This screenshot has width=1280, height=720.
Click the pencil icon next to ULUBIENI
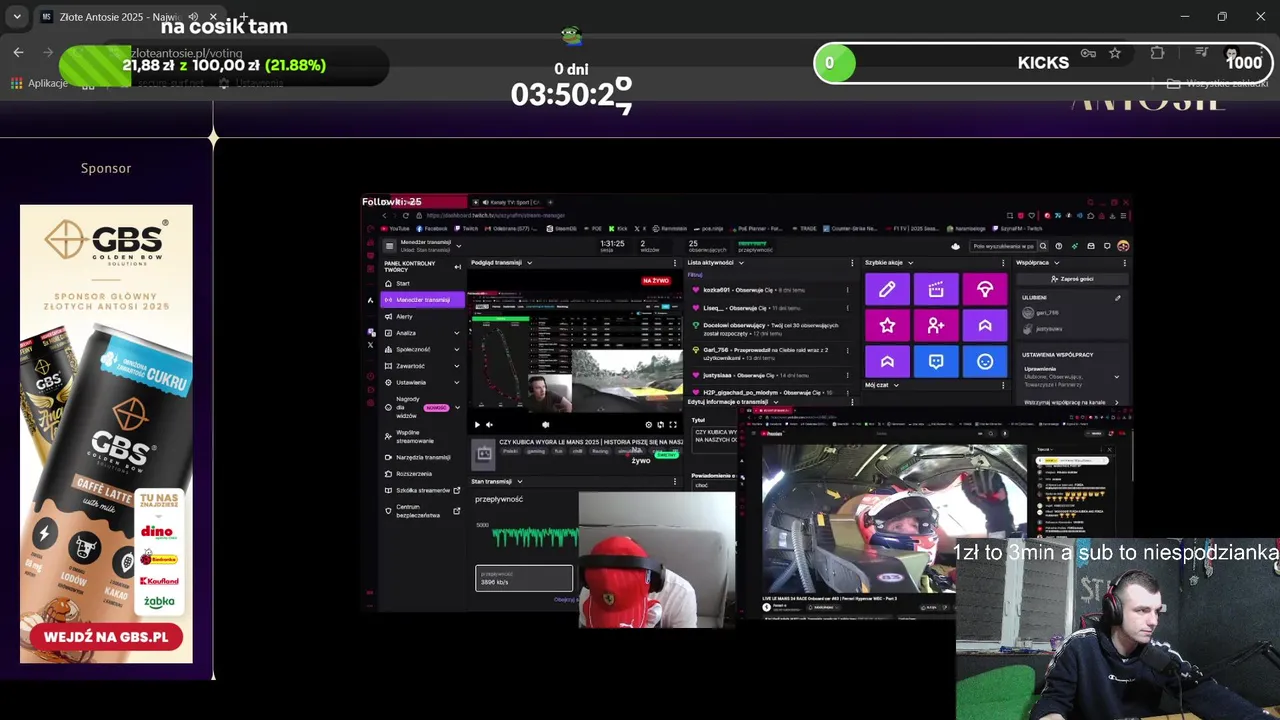click(1118, 298)
